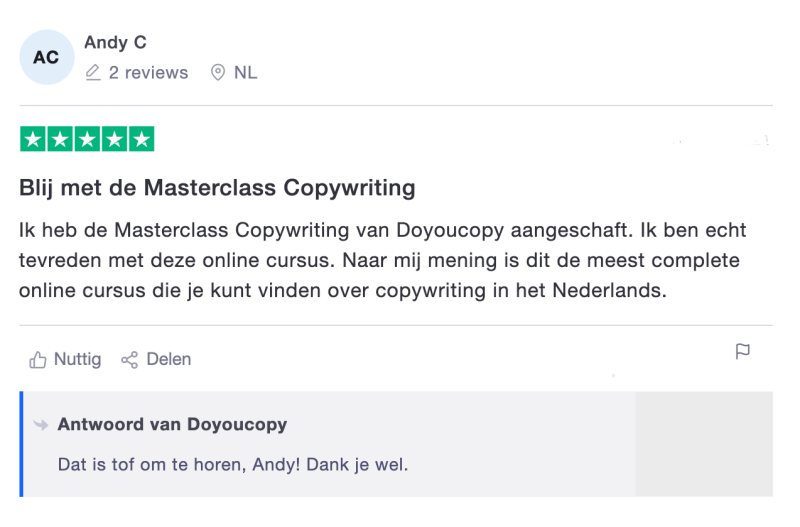Screen dimensions: 800x527
Task: Click the third green rating star
Action: point(87,139)
